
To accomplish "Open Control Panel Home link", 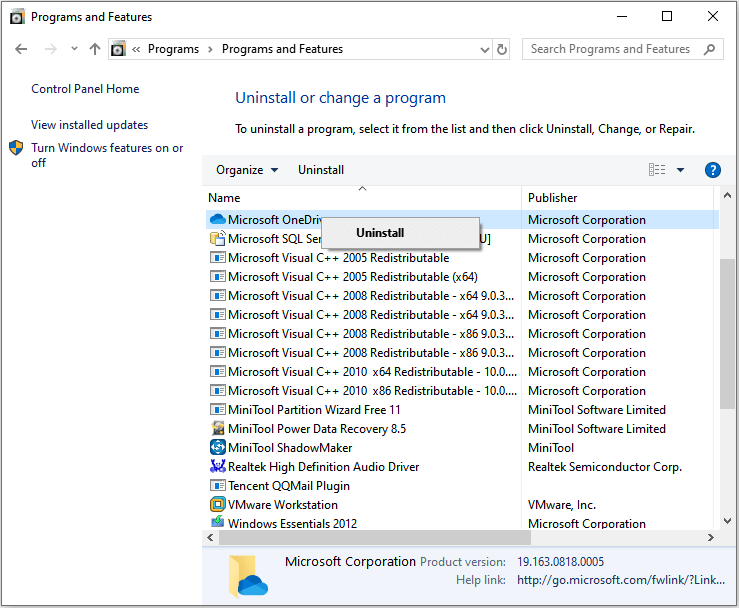I will 85,89.
